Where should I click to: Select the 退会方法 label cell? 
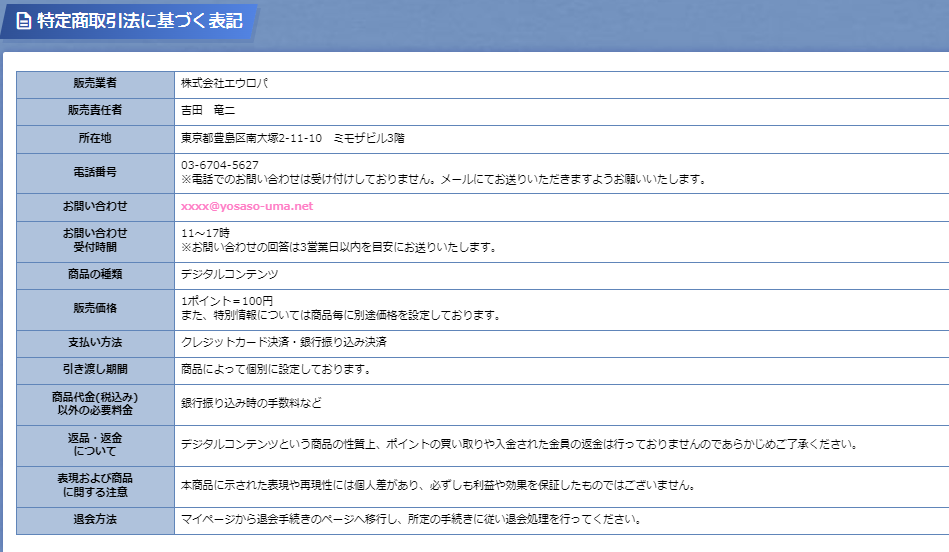tap(95, 520)
